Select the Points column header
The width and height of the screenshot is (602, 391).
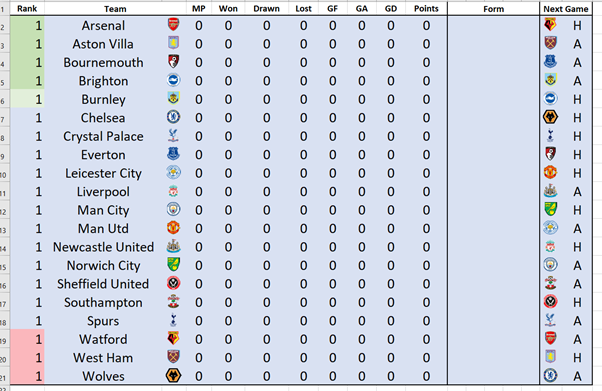click(x=426, y=8)
